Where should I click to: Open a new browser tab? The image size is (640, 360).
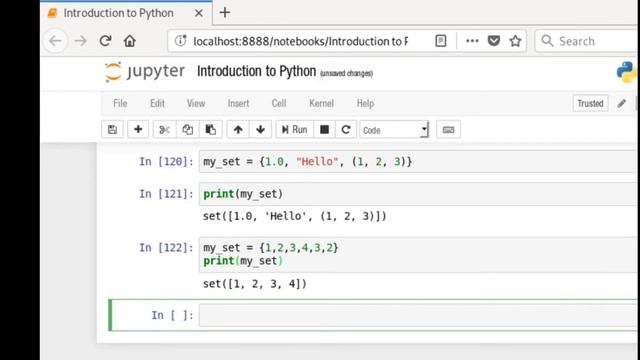coord(225,13)
